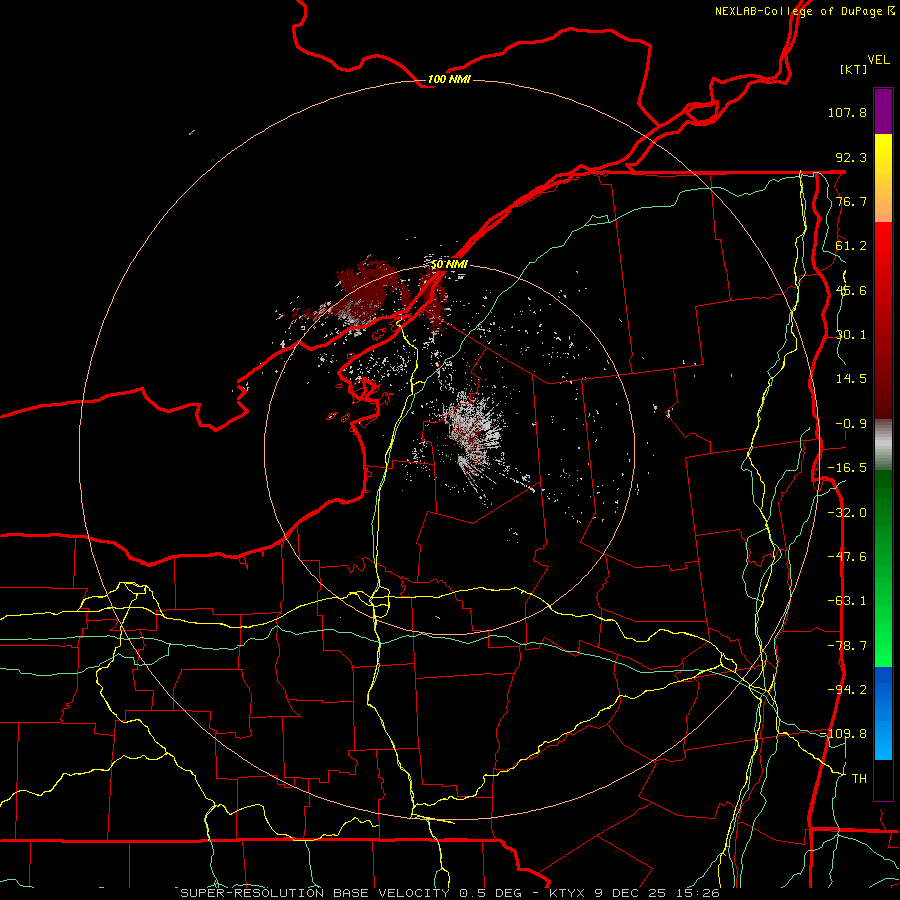Image resolution: width=900 pixels, height=900 pixels.
Task: Click the 92.3 velocity scale value
Action: pyautogui.click(x=851, y=157)
